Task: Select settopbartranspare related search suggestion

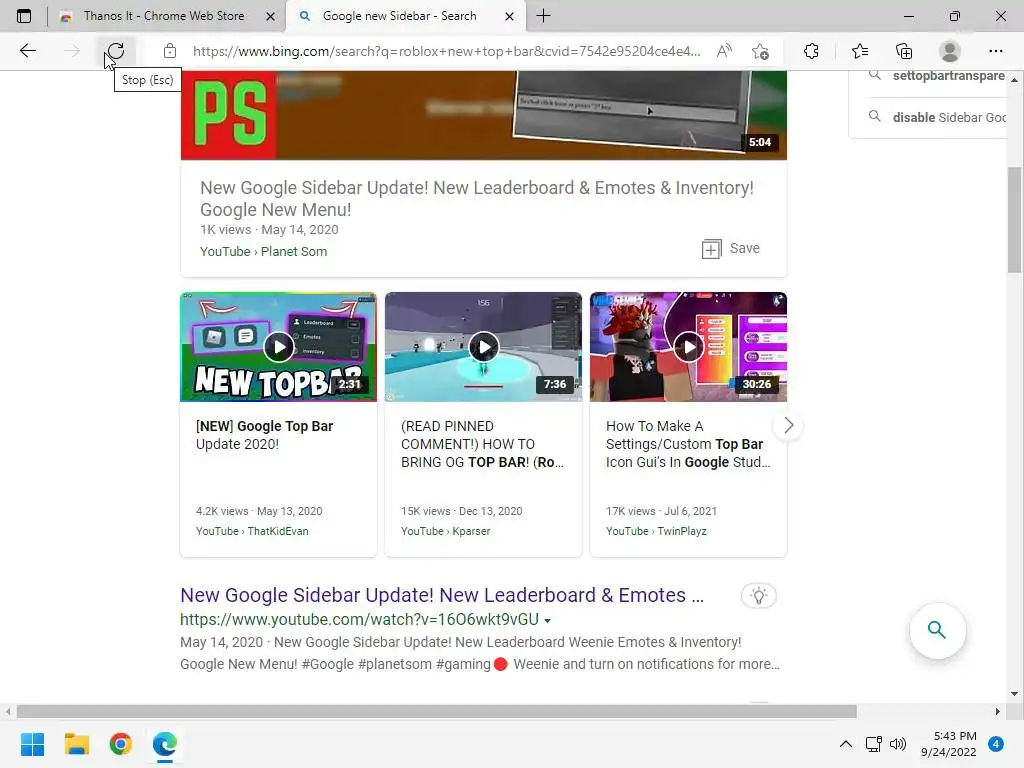Action: (936, 76)
